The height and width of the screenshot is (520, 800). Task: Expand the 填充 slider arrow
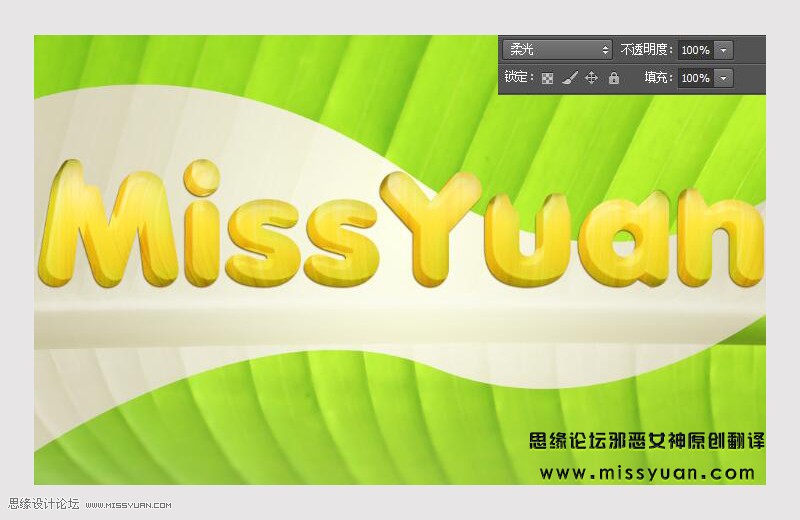tap(723, 78)
